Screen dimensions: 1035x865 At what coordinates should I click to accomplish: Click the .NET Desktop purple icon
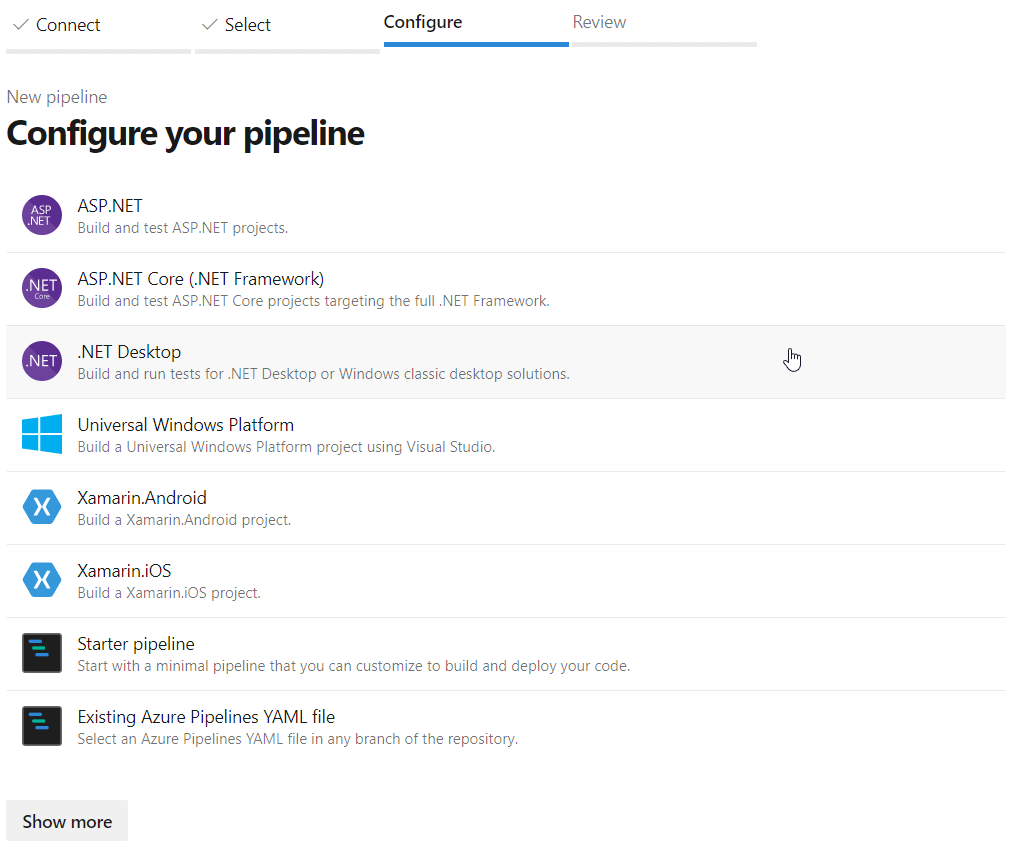point(42,361)
